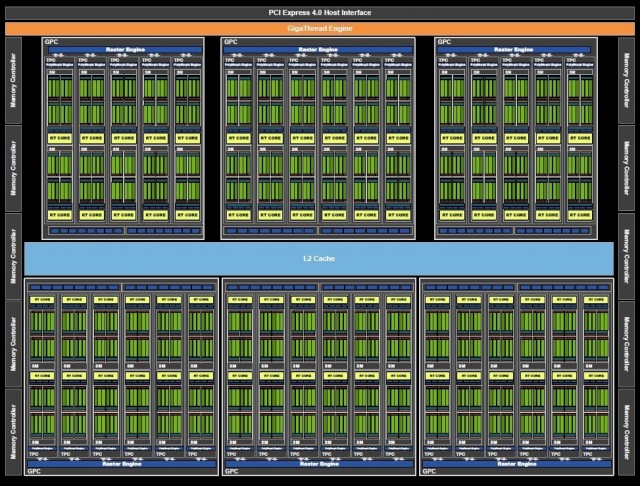The height and width of the screenshot is (486, 640).
Task: Click the fourth Memory Controller from top, left side
Action: [x=13, y=344]
